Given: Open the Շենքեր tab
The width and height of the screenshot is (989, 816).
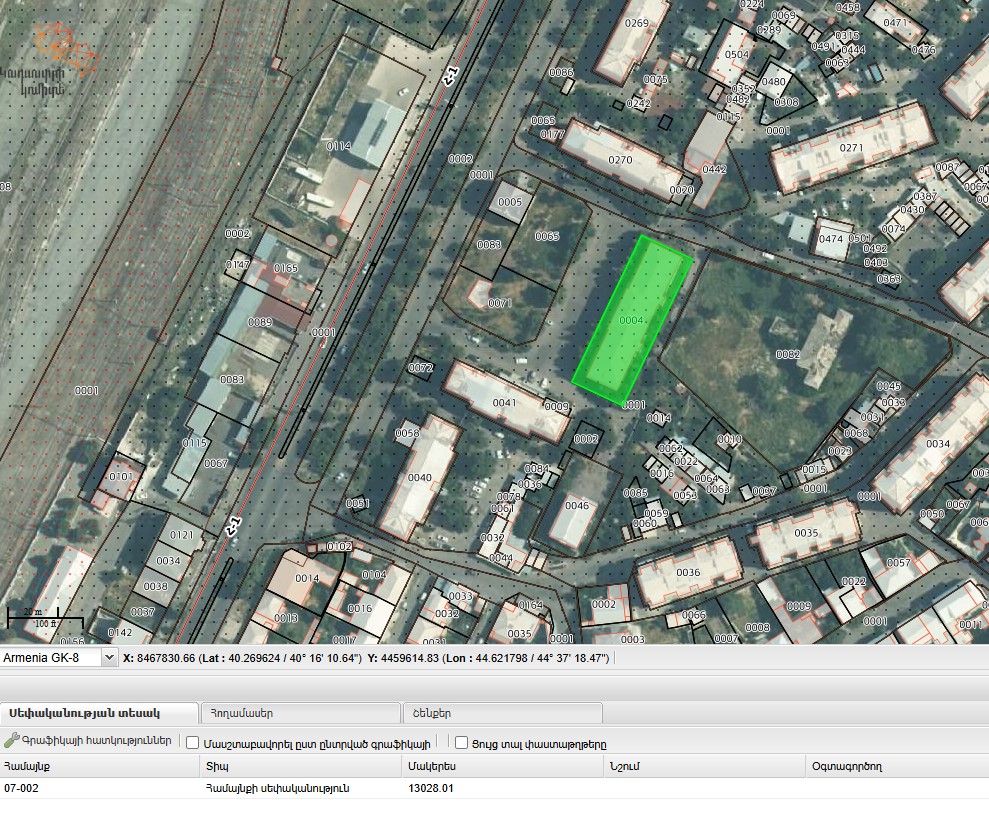Looking at the screenshot, I should point(503,713).
